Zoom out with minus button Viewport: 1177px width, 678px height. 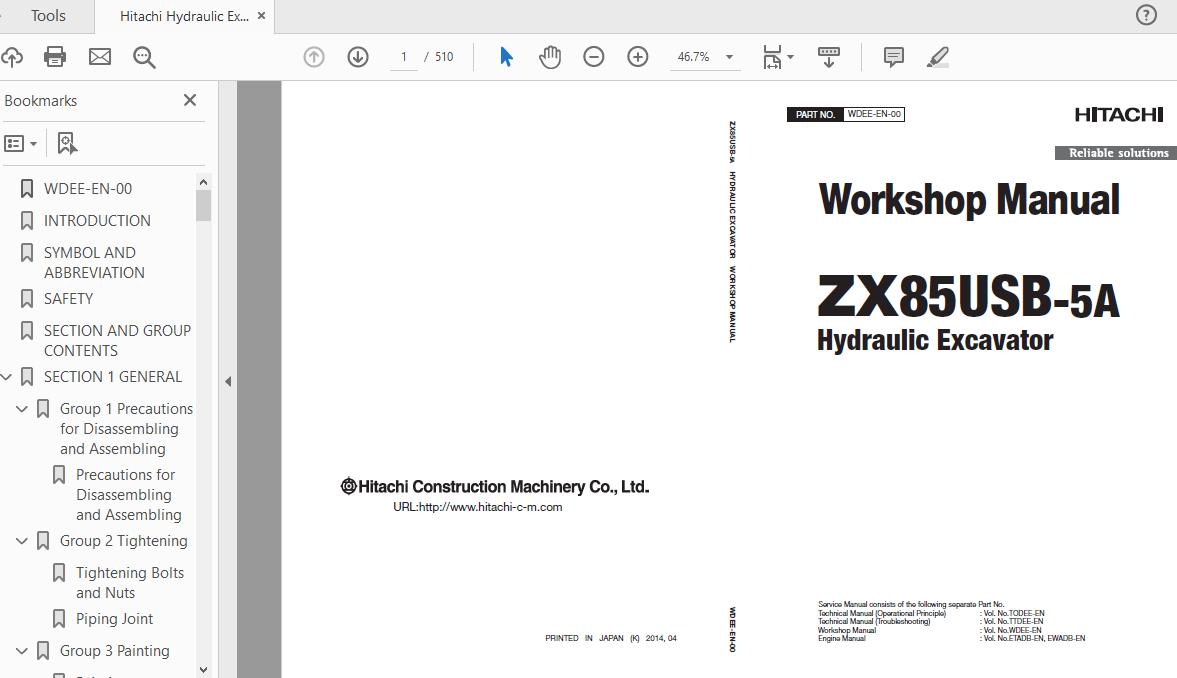coord(594,57)
